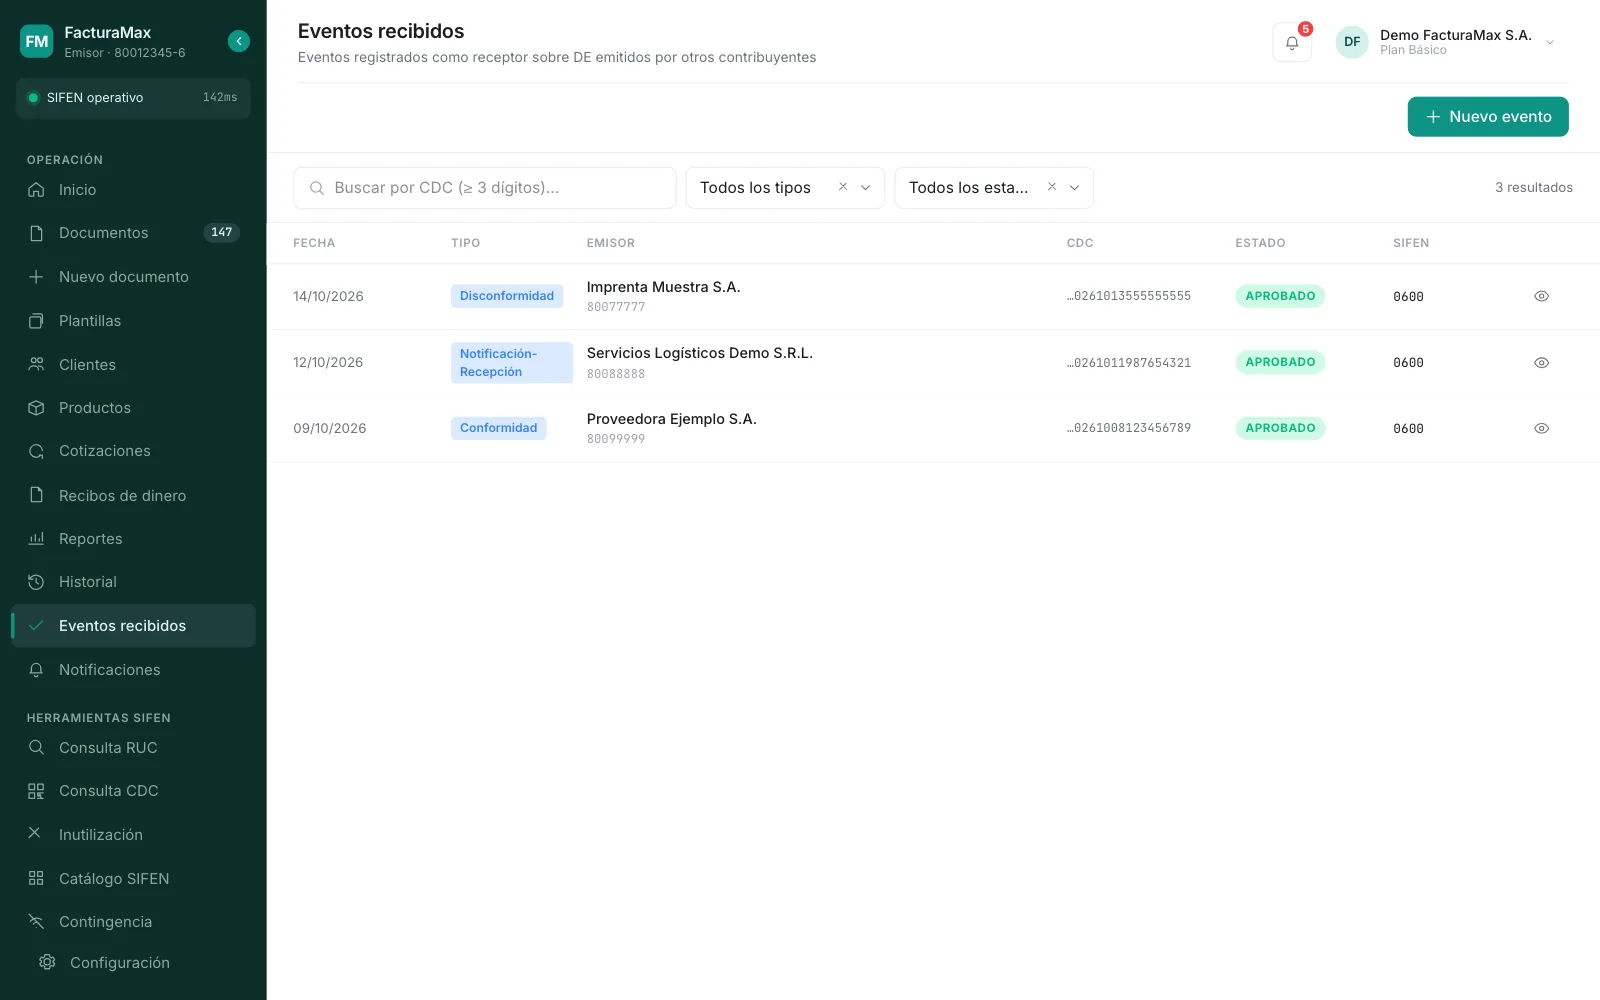Image resolution: width=1600 pixels, height=1000 pixels.
Task: Click the date 14/10/2026
Action: click(328, 297)
